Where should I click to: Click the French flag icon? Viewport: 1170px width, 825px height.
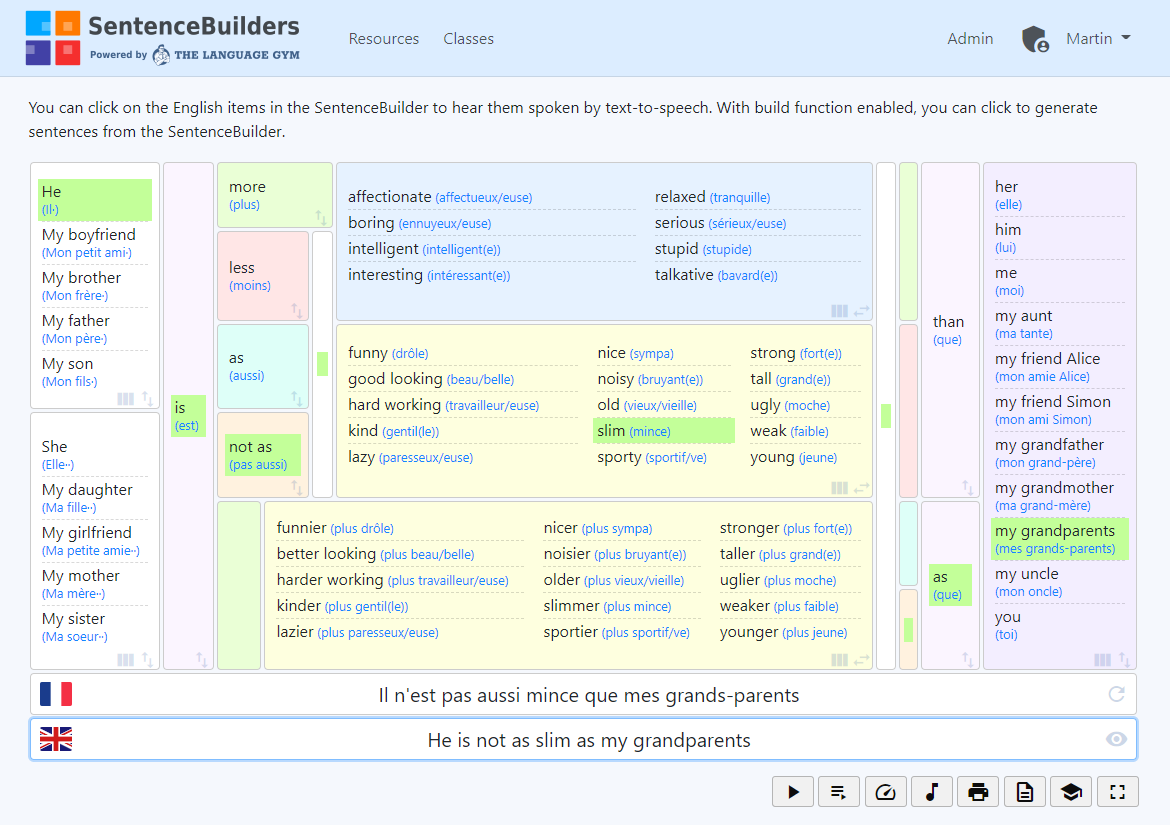pyautogui.click(x=56, y=694)
